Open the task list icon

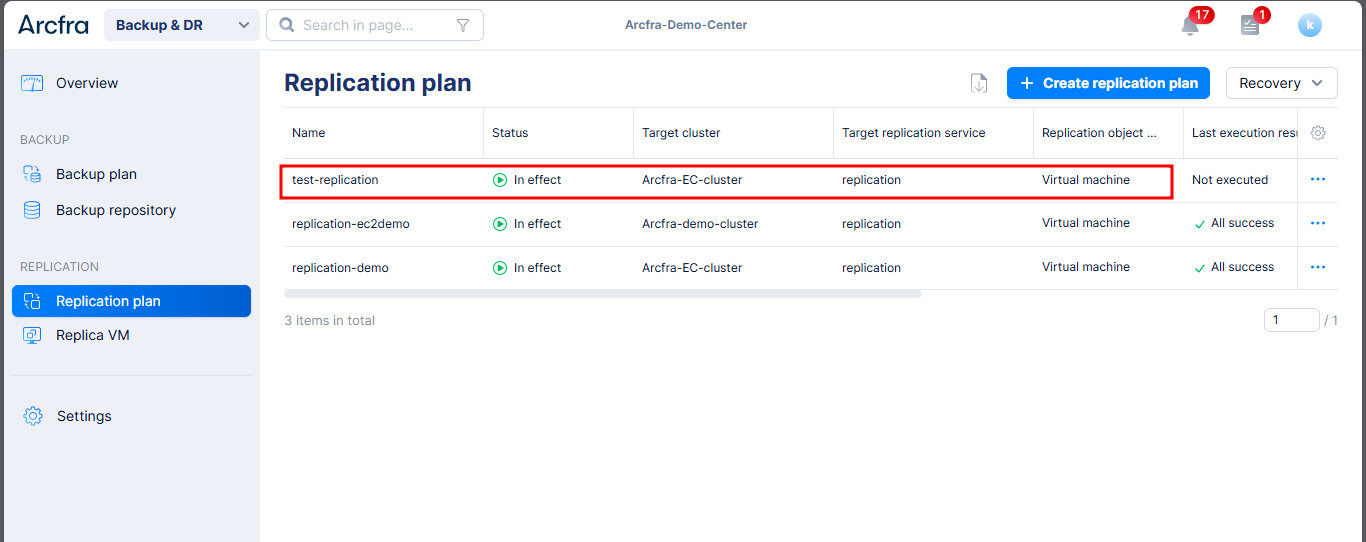[x=1250, y=26]
